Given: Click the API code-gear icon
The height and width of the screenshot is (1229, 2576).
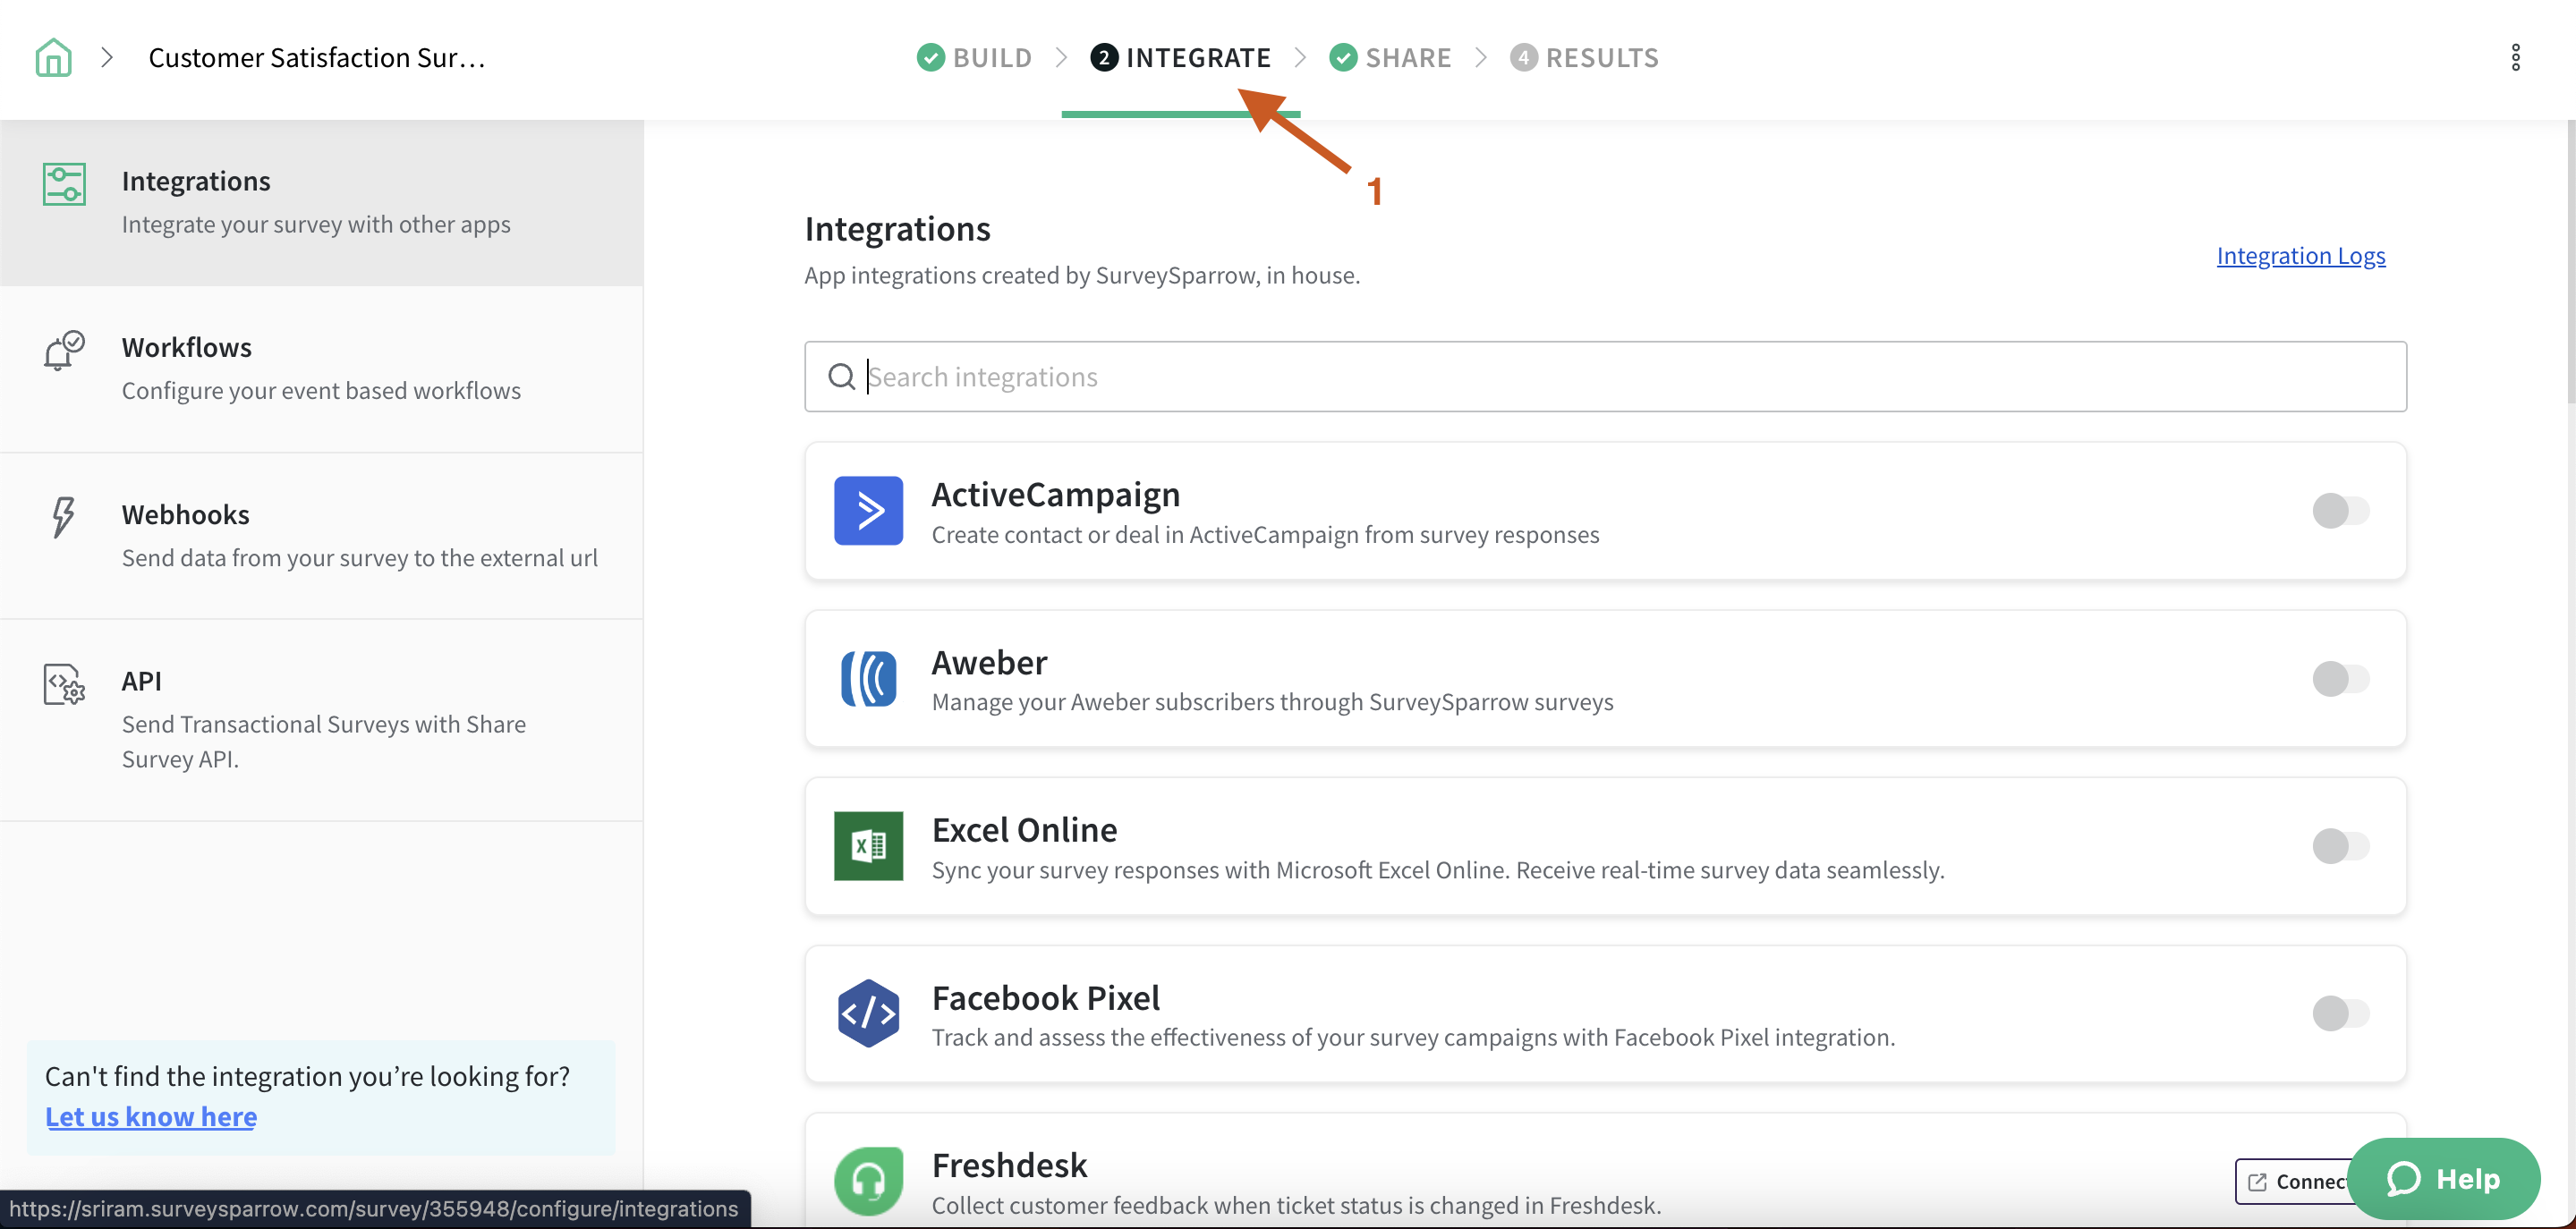Looking at the screenshot, I should (64, 684).
